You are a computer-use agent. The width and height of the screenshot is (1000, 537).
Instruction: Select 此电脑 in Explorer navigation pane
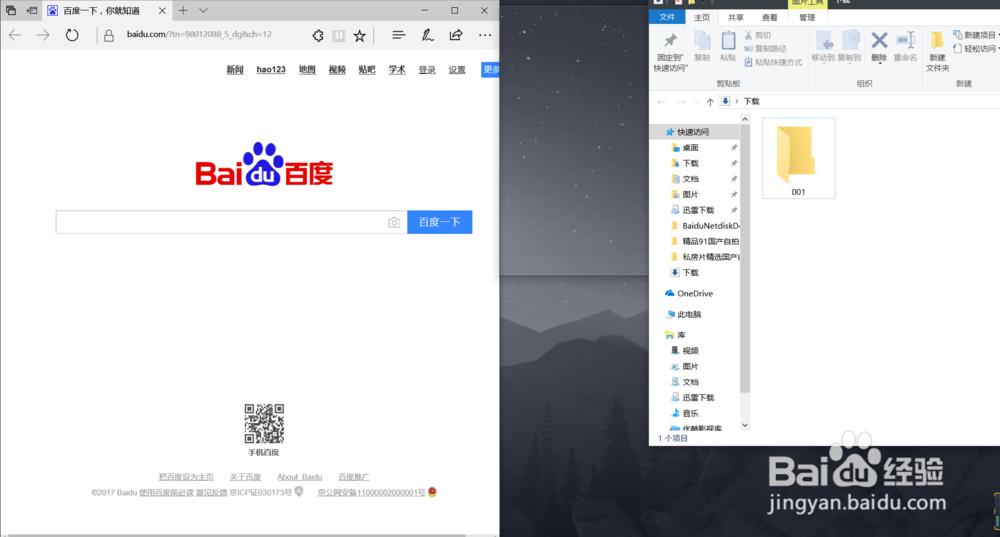pos(684,314)
